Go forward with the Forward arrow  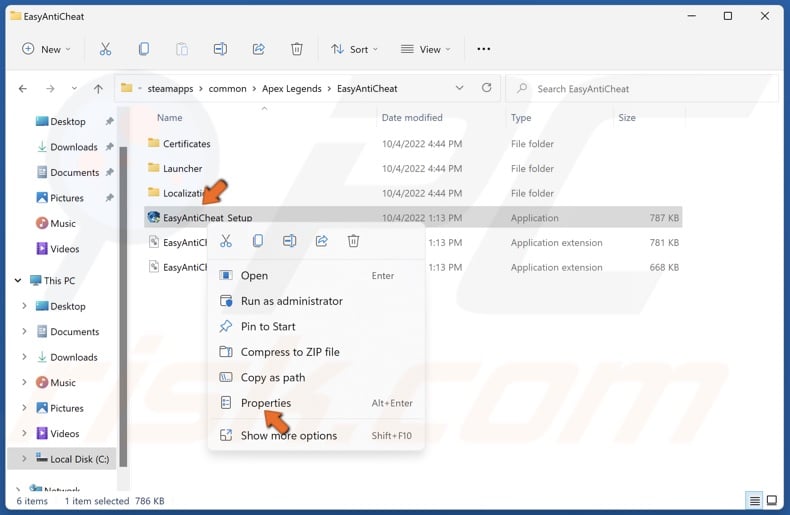(x=50, y=89)
